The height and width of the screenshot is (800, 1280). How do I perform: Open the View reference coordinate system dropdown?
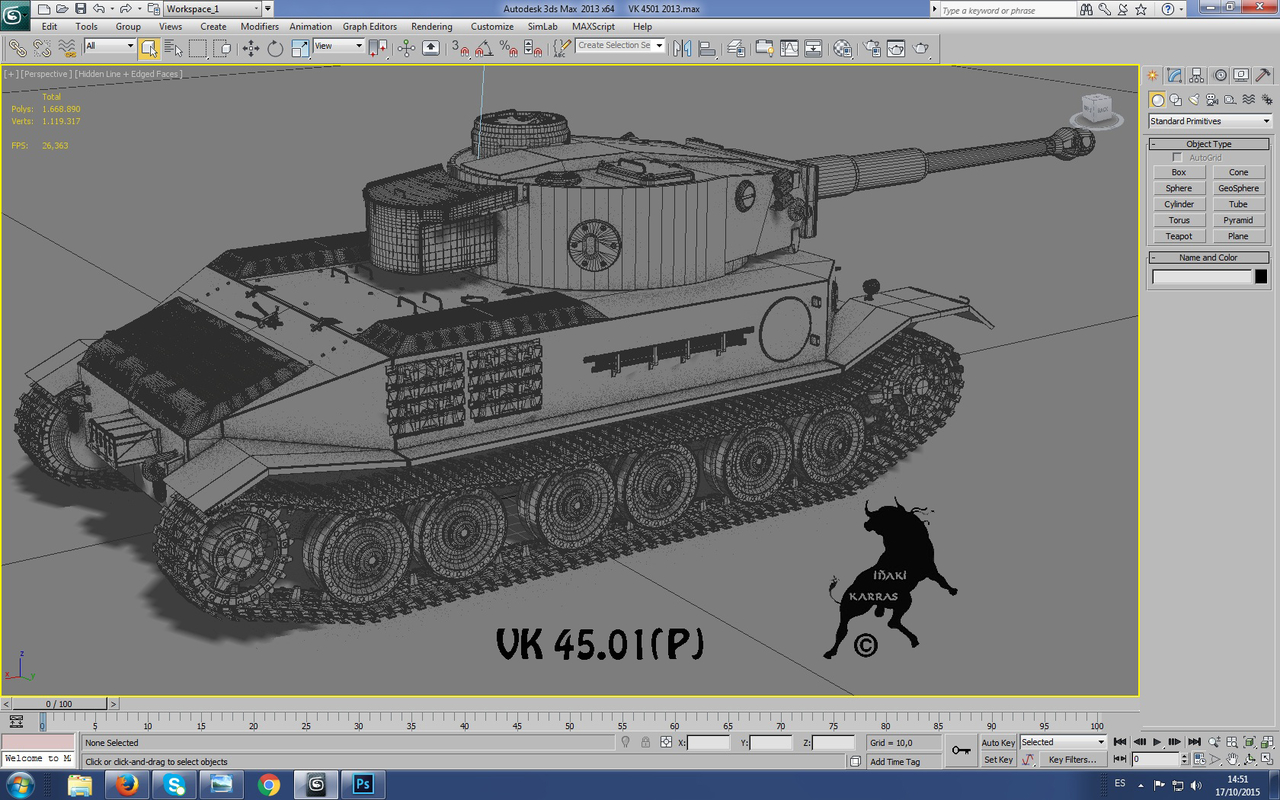[337, 46]
